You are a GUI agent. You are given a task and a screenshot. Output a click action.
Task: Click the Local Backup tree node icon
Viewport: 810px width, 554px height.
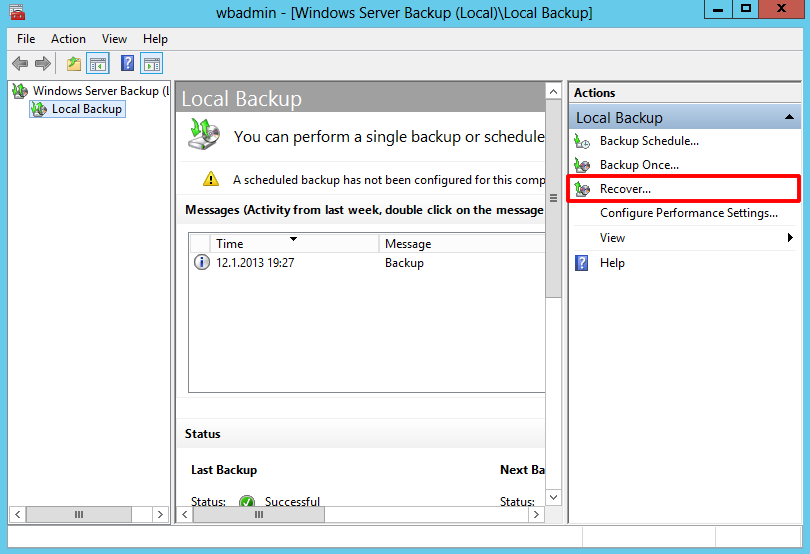[39, 109]
